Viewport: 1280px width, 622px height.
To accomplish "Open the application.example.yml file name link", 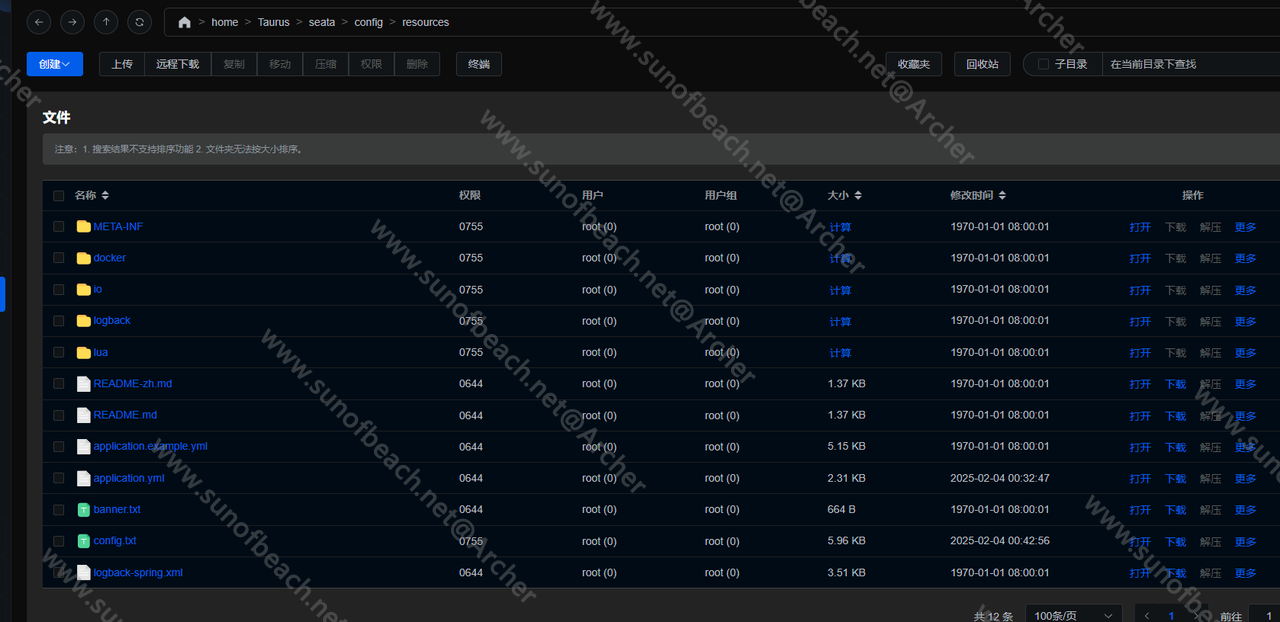I will pos(151,447).
